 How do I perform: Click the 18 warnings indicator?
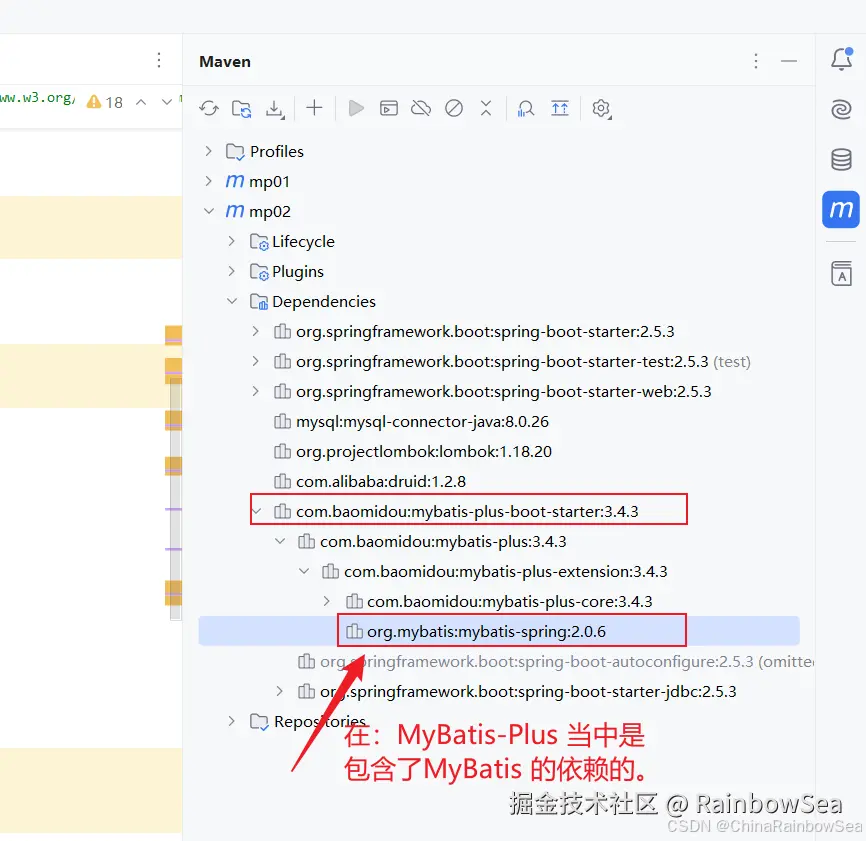pos(105,102)
